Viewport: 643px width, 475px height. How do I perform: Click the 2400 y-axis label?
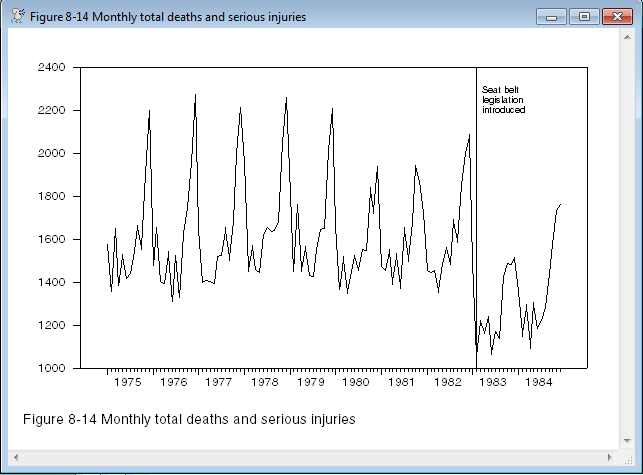click(51, 68)
